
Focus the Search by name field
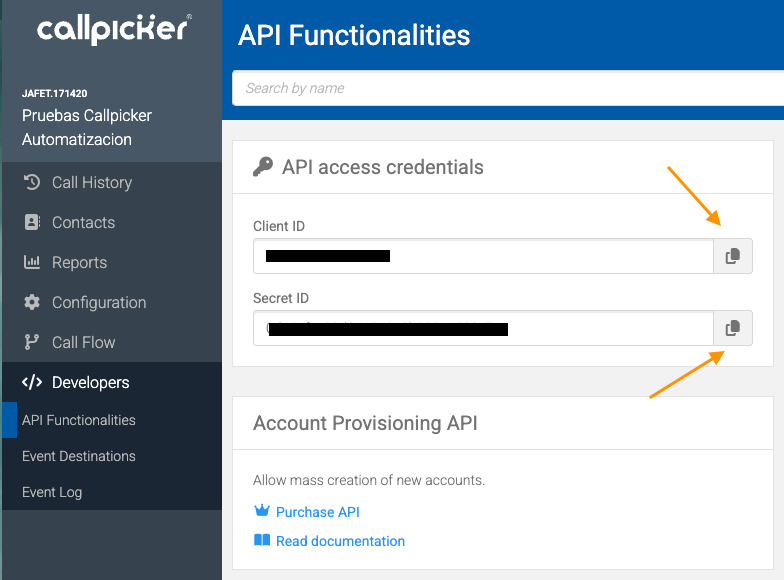[508, 88]
